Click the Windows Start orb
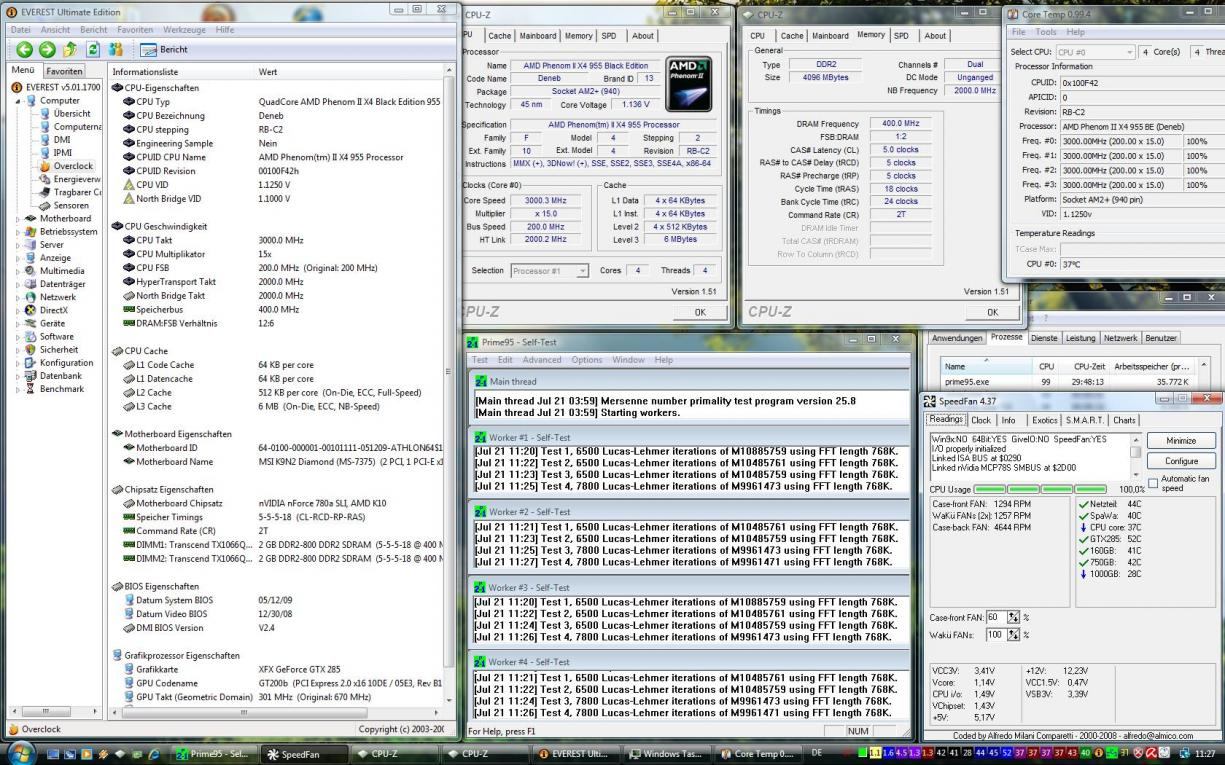The height and width of the screenshot is (765, 1225). [22, 753]
